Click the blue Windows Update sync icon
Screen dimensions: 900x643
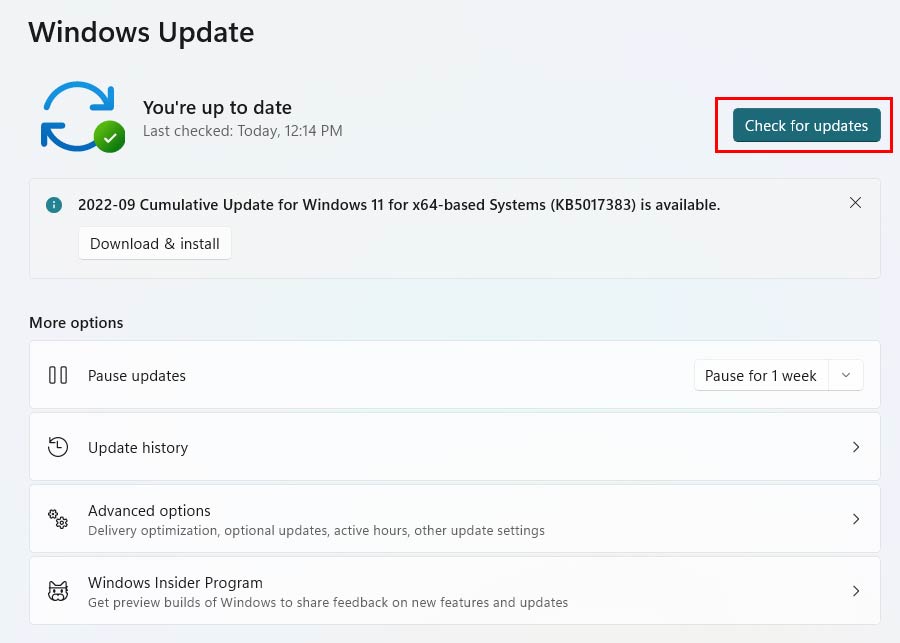pyautogui.click(x=75, y=115)
